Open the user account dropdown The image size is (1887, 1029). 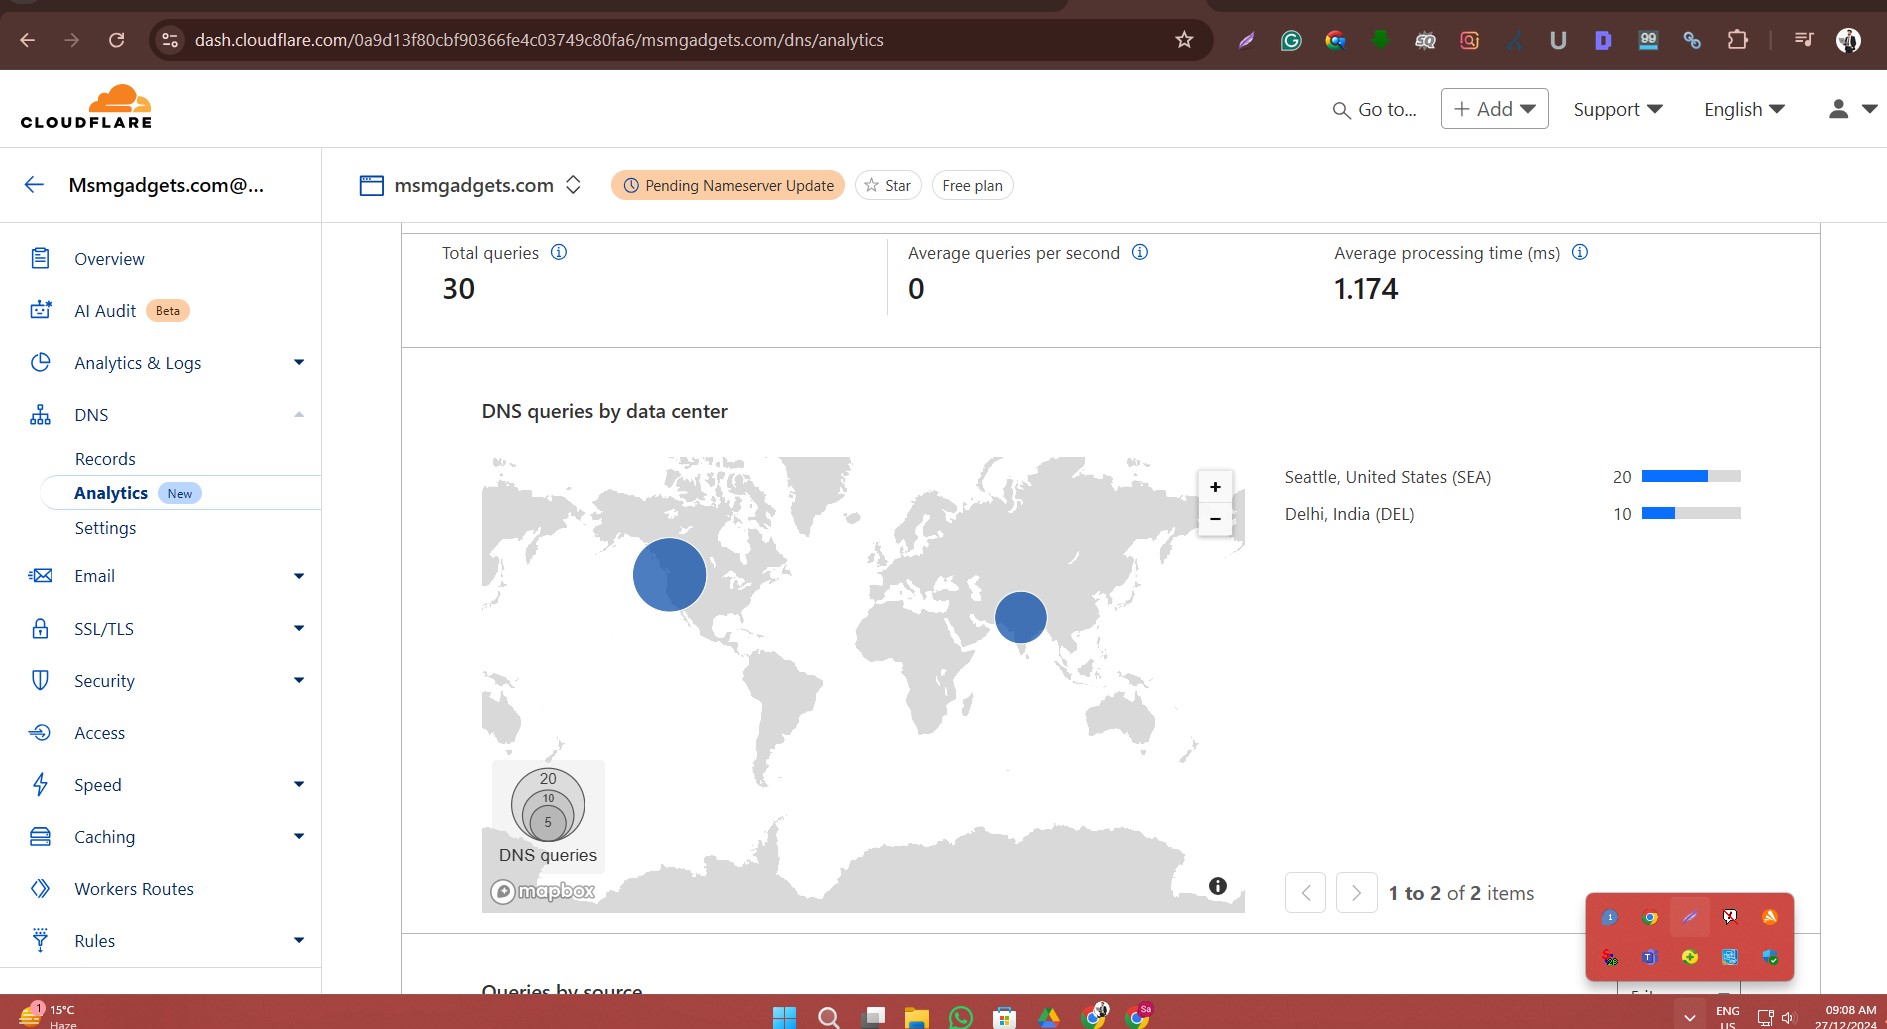[1852, 109]
